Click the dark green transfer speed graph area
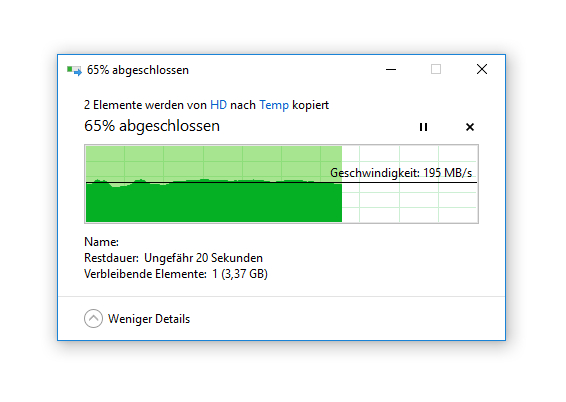 pos(214,203)
